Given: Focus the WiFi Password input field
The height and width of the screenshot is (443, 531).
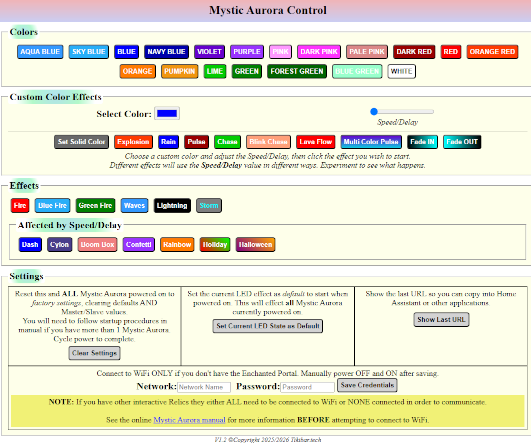Looking at the screenshot, I should tap(307, 387).
